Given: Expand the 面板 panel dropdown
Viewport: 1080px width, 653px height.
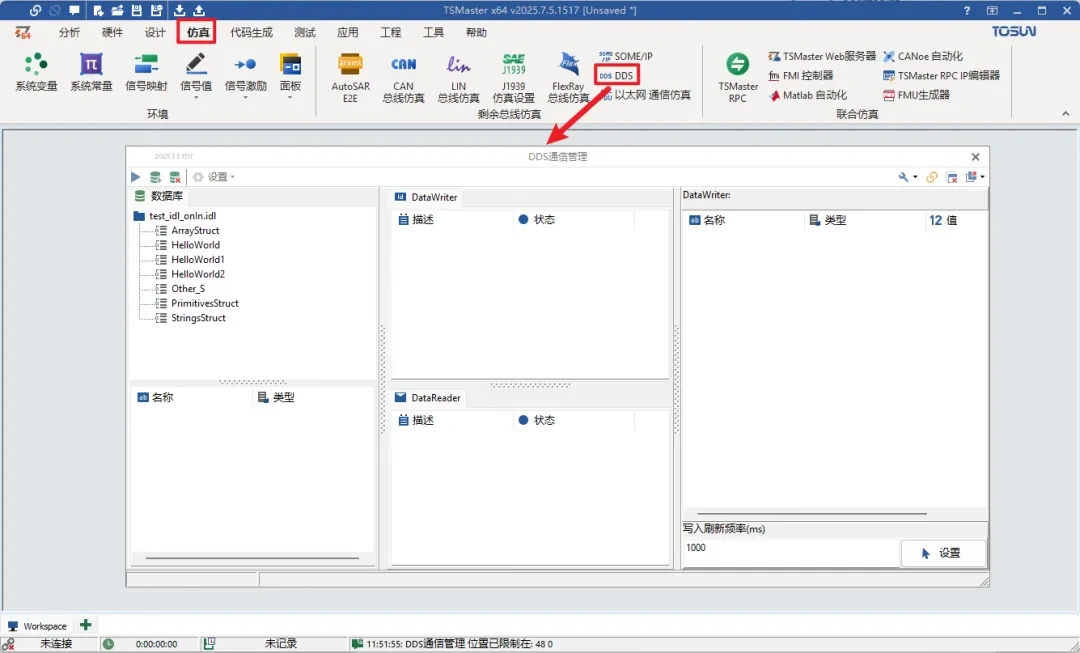Looking at the screenshot, I should pos(290,75).
